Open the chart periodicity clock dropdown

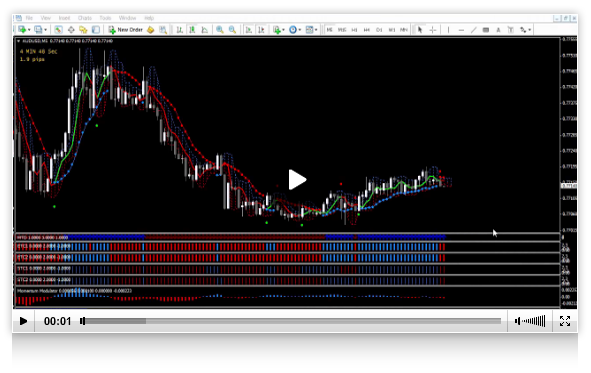pyautogui.click(x=300, y=30)
